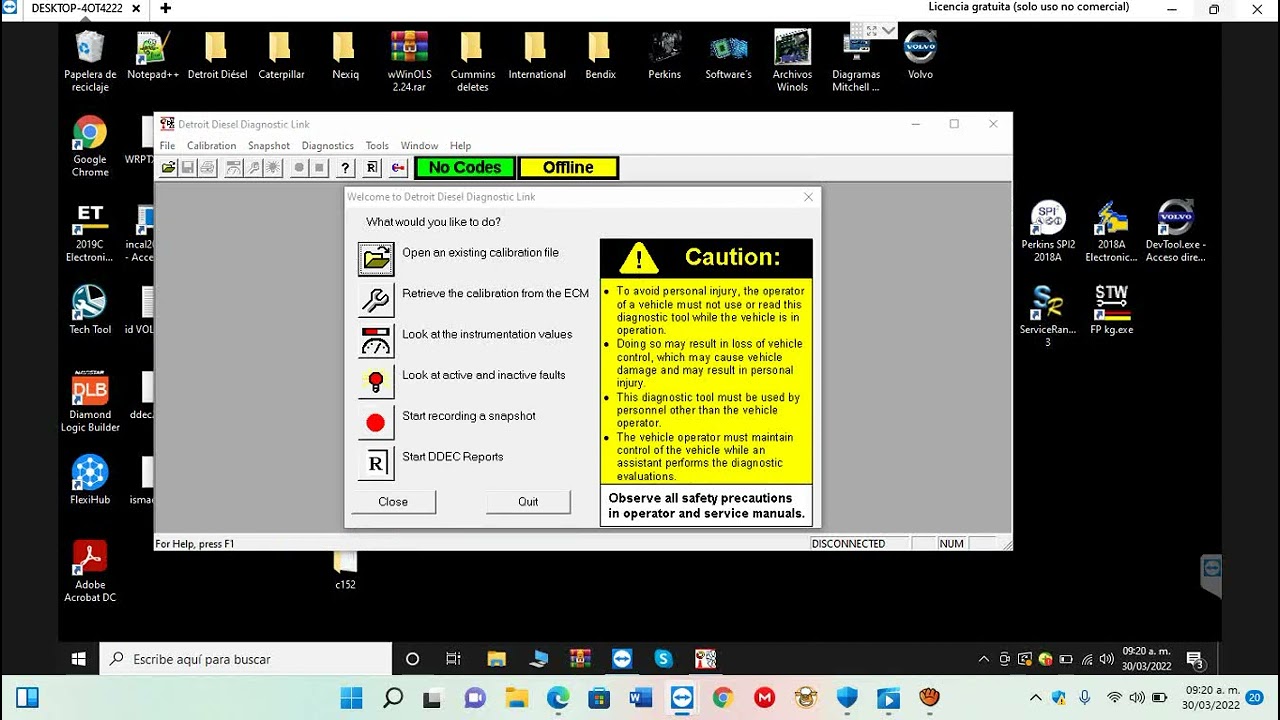
Task: Open the Nexiq desktop folder
Action: [345, 56]
